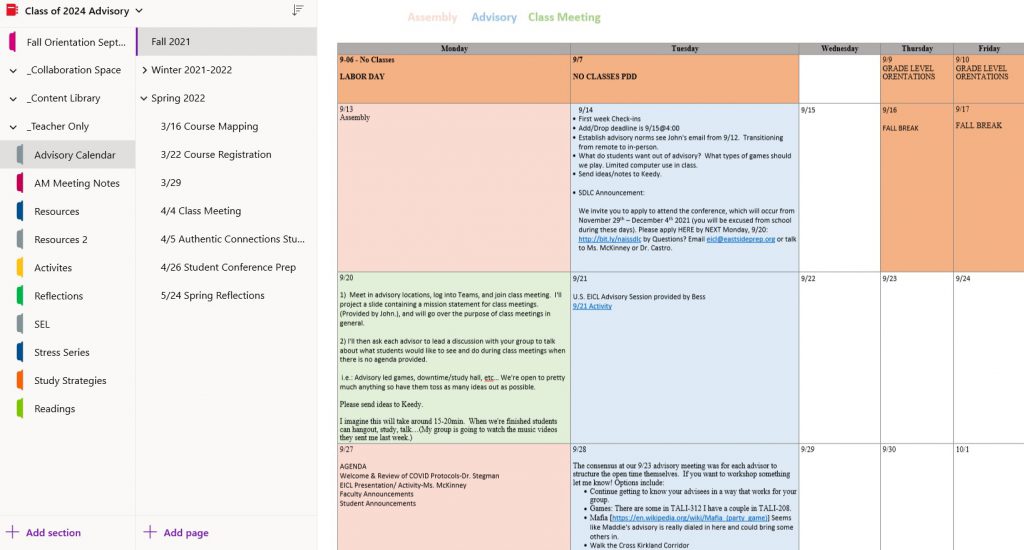Image resolution: width=1024 pixels, height=550 pixels.
Task: Click the yellow Activites section icon
Action: (20, 268)
